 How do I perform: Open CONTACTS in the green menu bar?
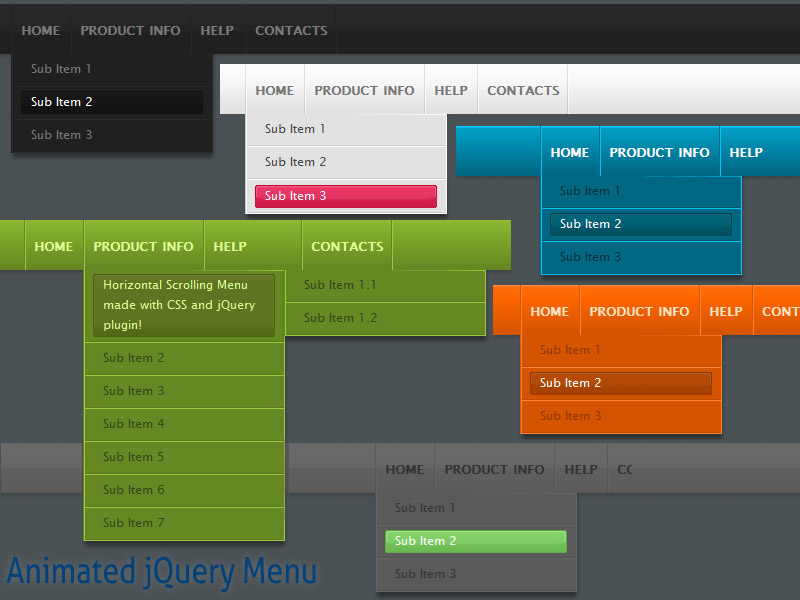pos(347,246)
